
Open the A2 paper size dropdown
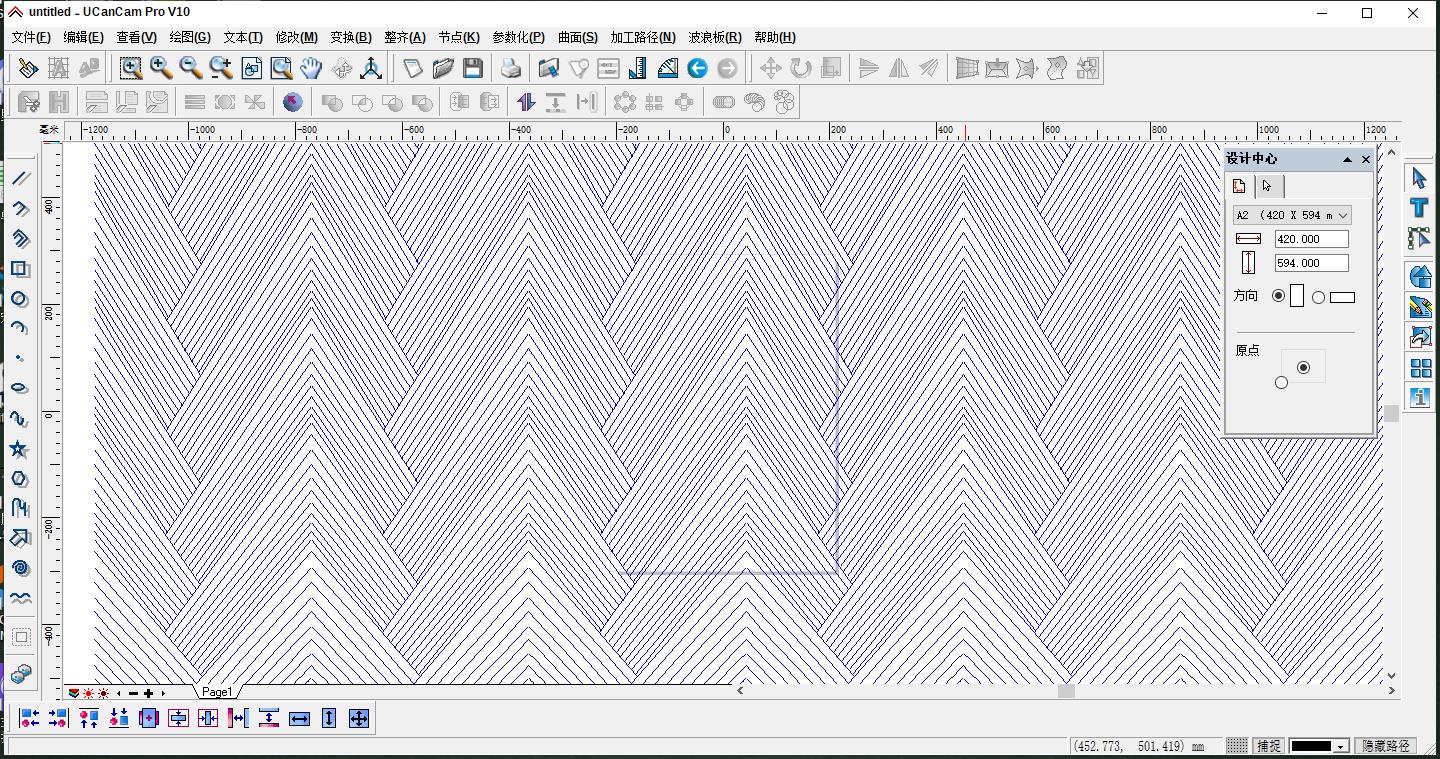click(1292, 215)
